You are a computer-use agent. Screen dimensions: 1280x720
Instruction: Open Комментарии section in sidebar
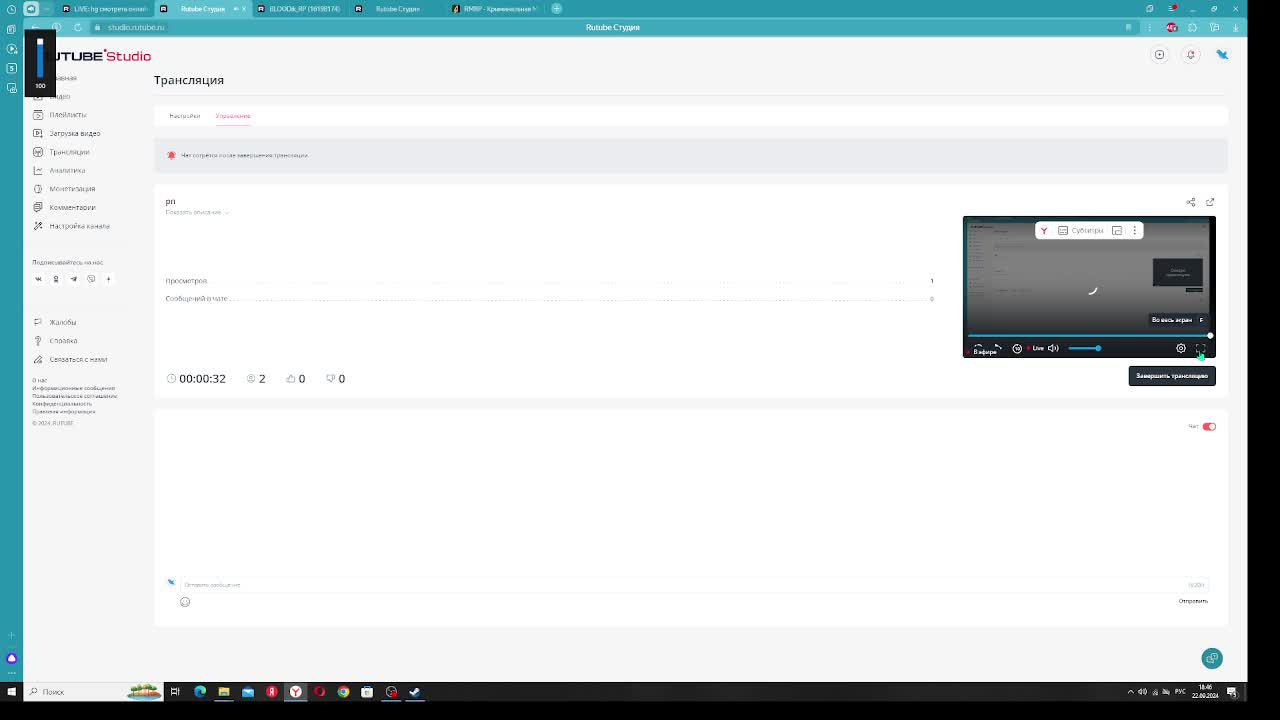tap(72, 207)
